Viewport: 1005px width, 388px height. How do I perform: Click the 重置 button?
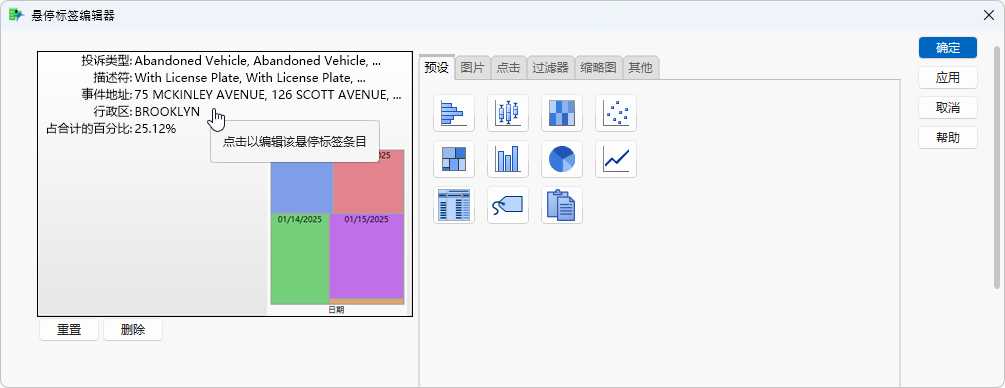pos(69,330)
